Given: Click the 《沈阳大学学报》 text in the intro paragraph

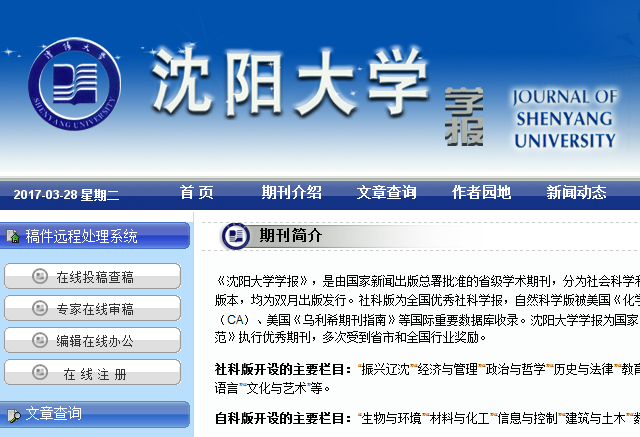Looking at the screenshot, I should tap(263, 281).
